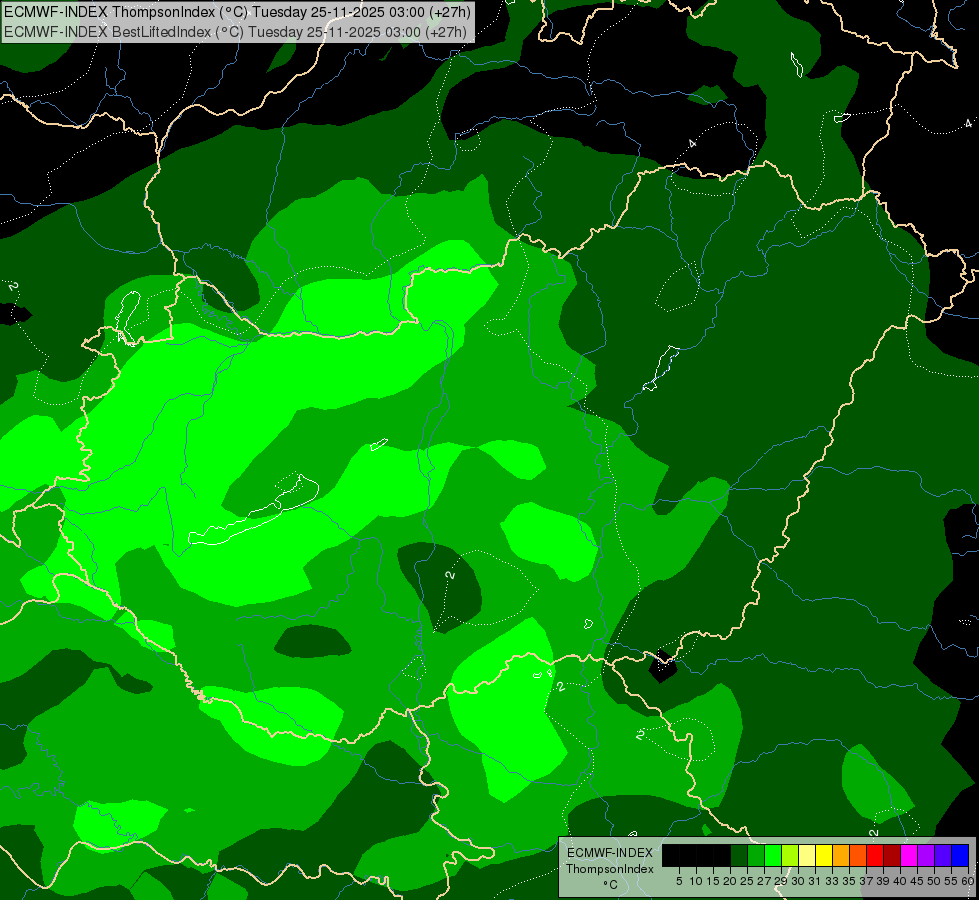Click the legend's ThompsonIndex label
The width and height of the screenshot is (979, 900).
(610, 869)
